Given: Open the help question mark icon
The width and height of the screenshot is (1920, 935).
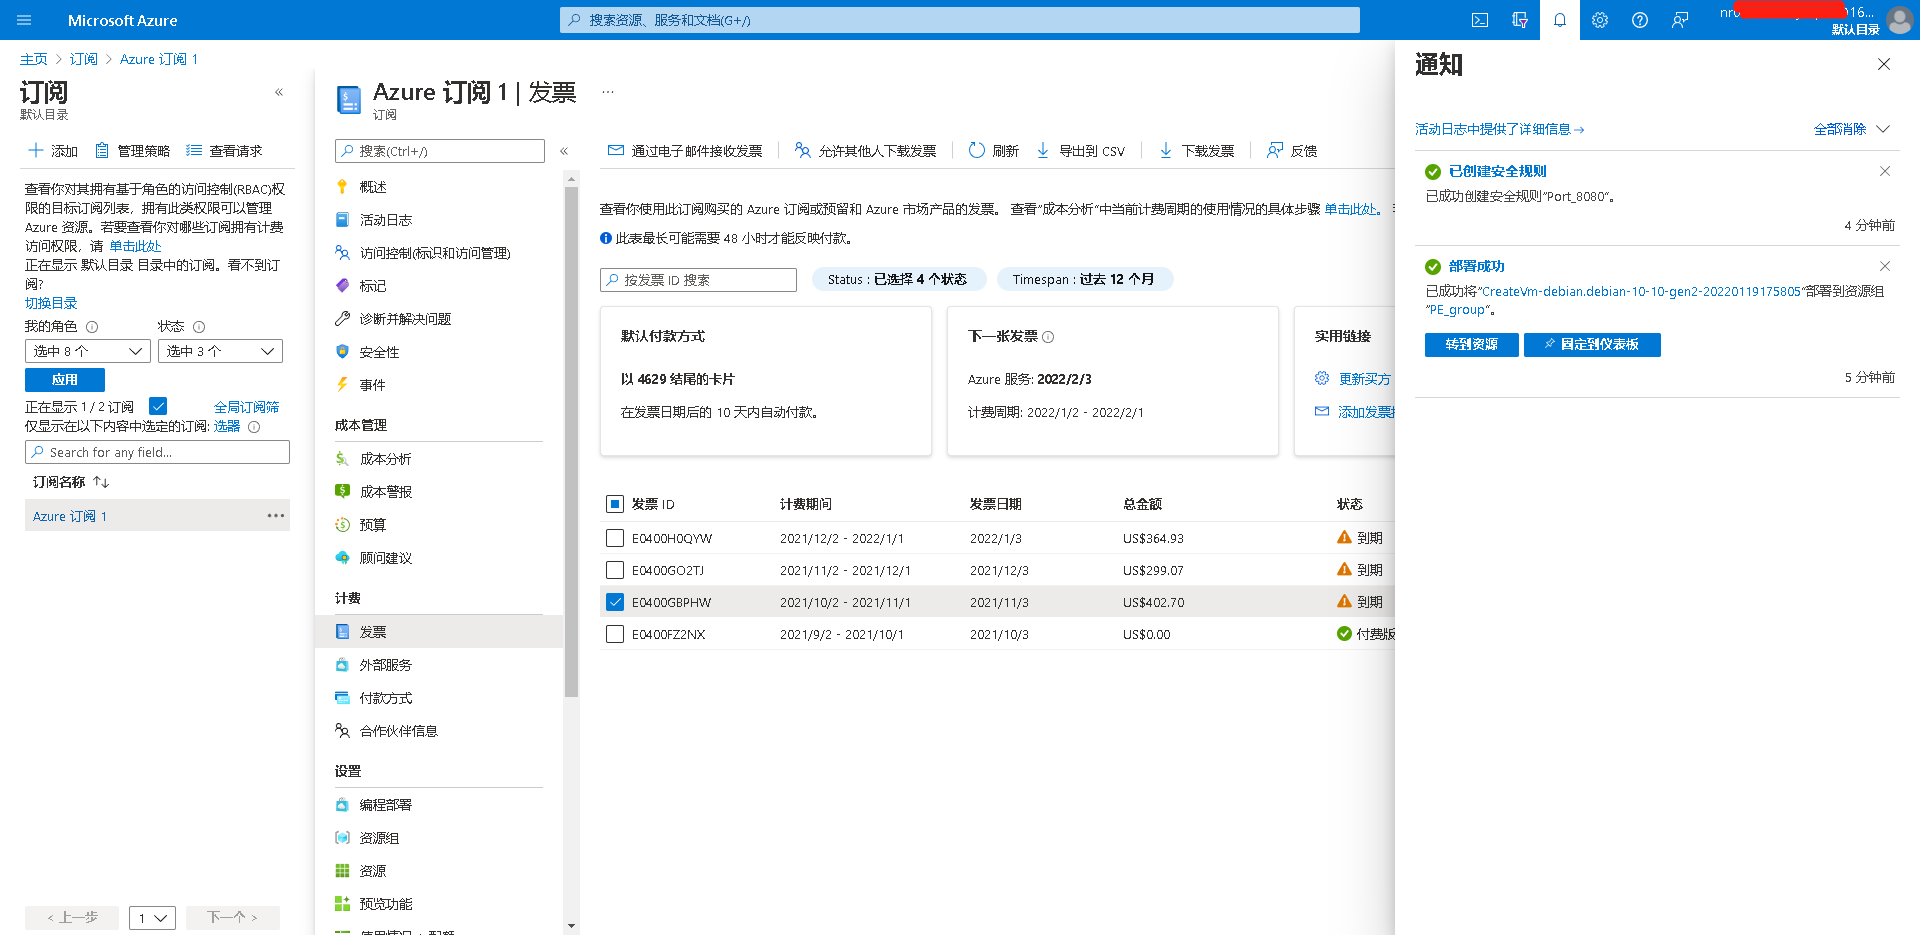Looking at the screenshot, I should pos(1640,20).
